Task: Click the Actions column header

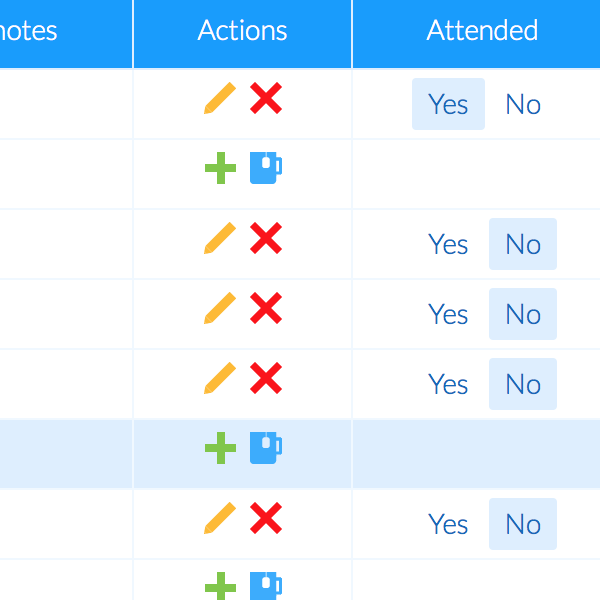Action: tap(243, 30)
